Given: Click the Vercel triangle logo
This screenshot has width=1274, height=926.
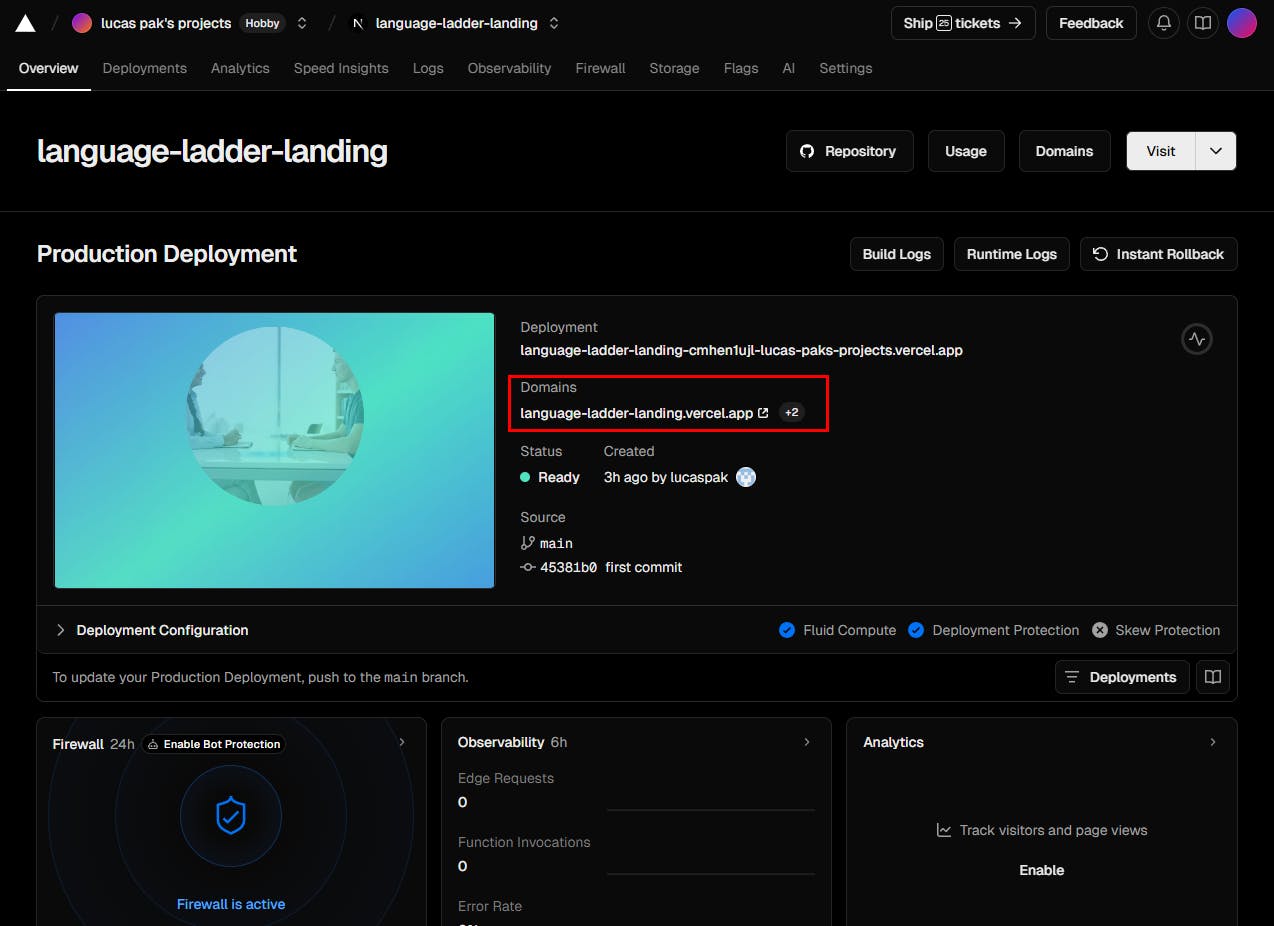Looking at the screenshot, I should click(25, 23).
